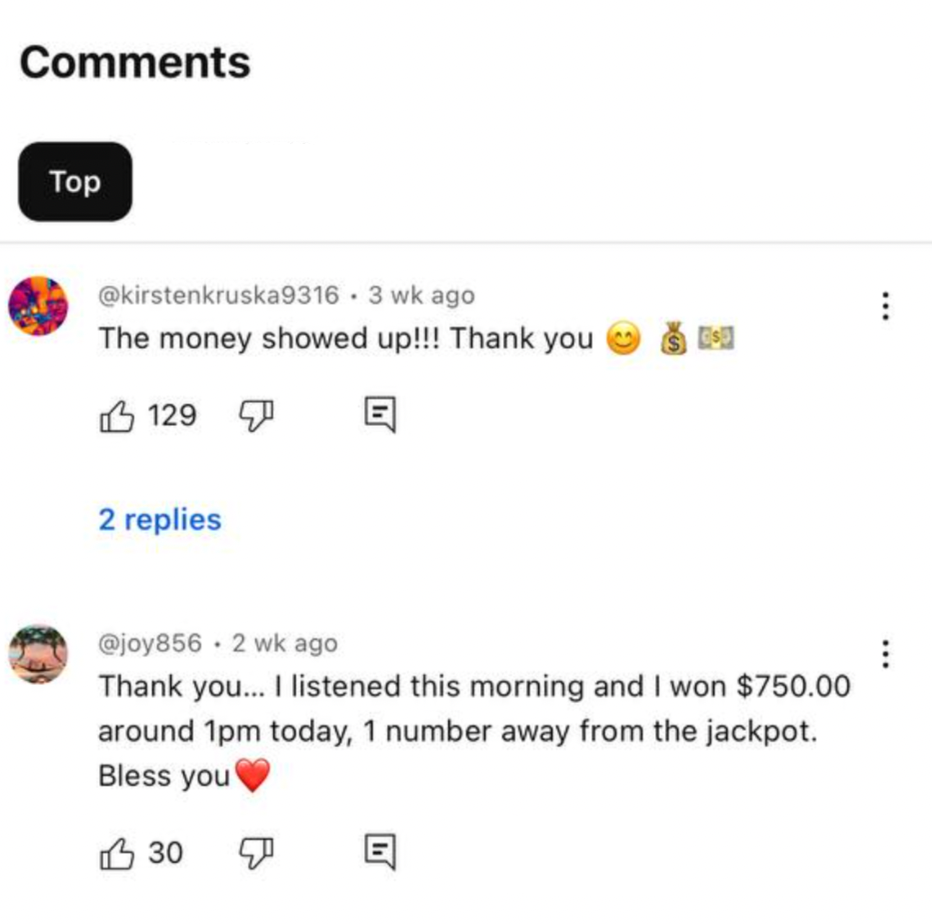Open options menu for joy856 comment
The image size is (932, 924).
pos(884,652)
